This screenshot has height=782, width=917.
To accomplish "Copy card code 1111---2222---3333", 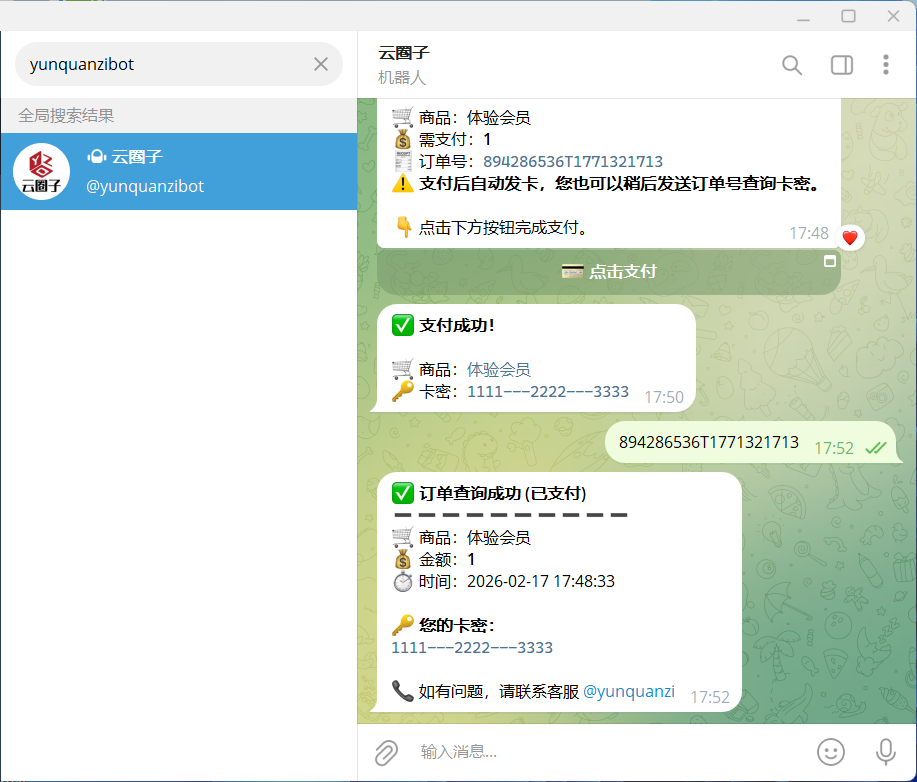I will tap(546, 392).
